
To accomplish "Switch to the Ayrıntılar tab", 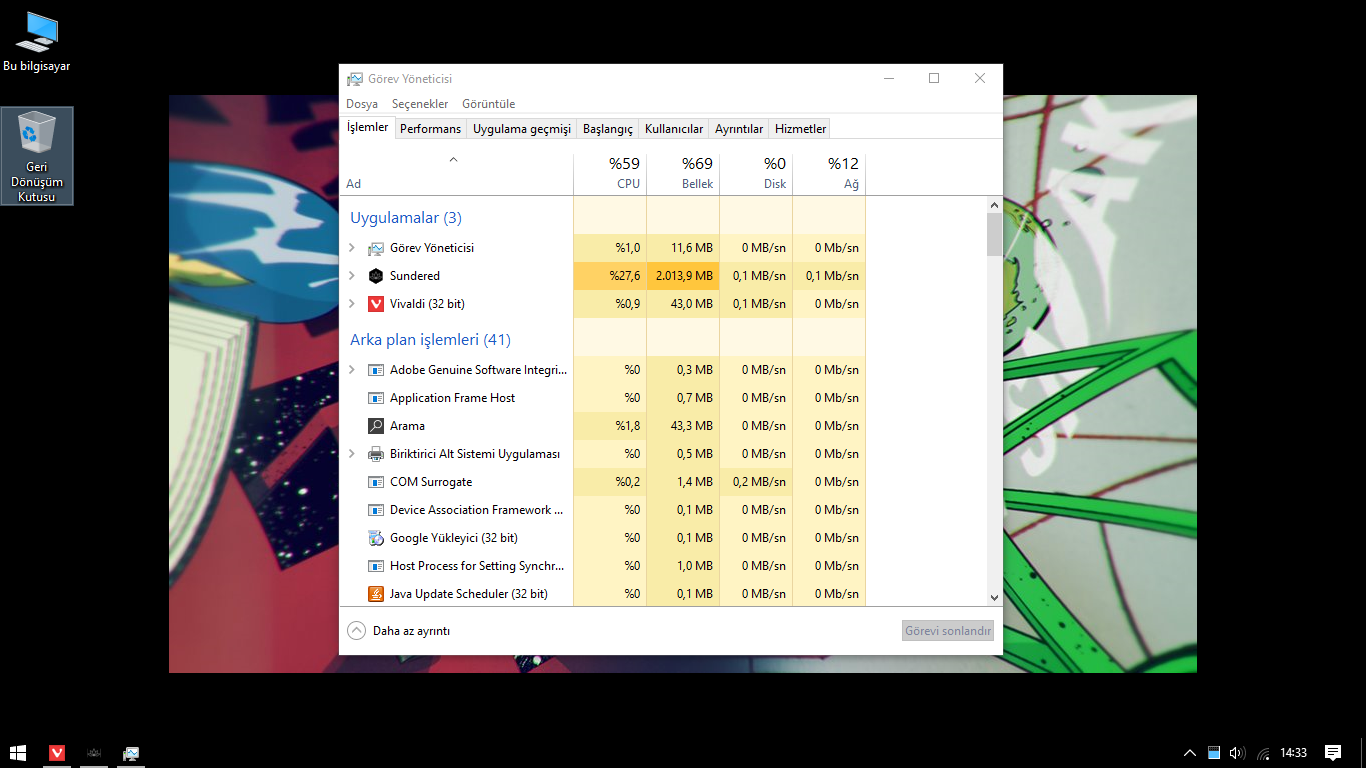I will click(739, 129).
